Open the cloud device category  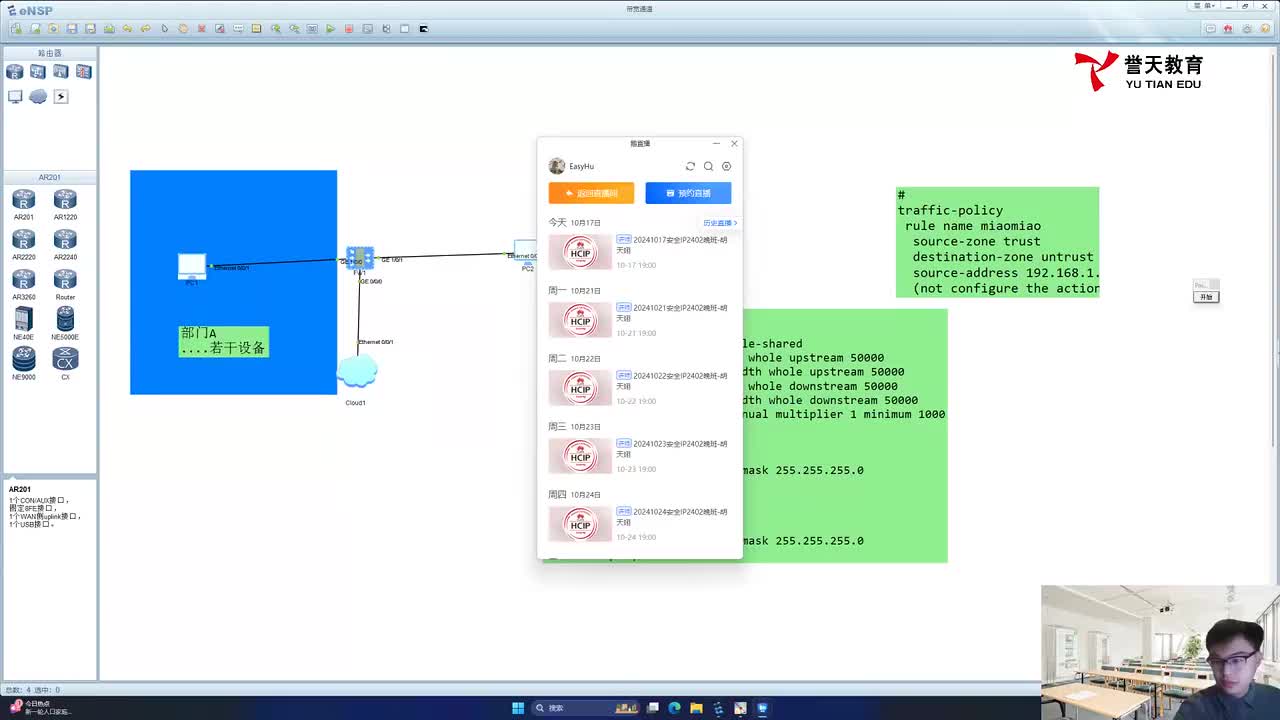tap(37, 97)
